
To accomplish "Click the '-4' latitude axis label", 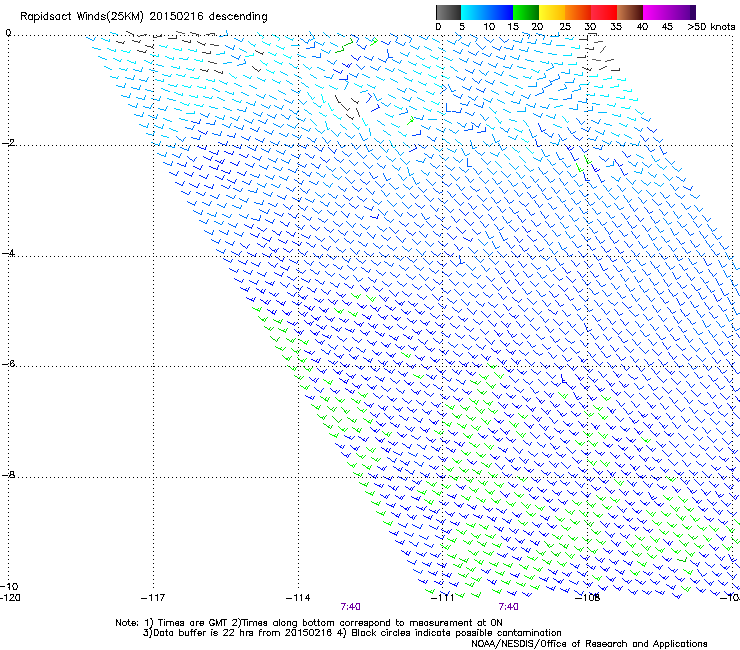I will coord(8,253).
